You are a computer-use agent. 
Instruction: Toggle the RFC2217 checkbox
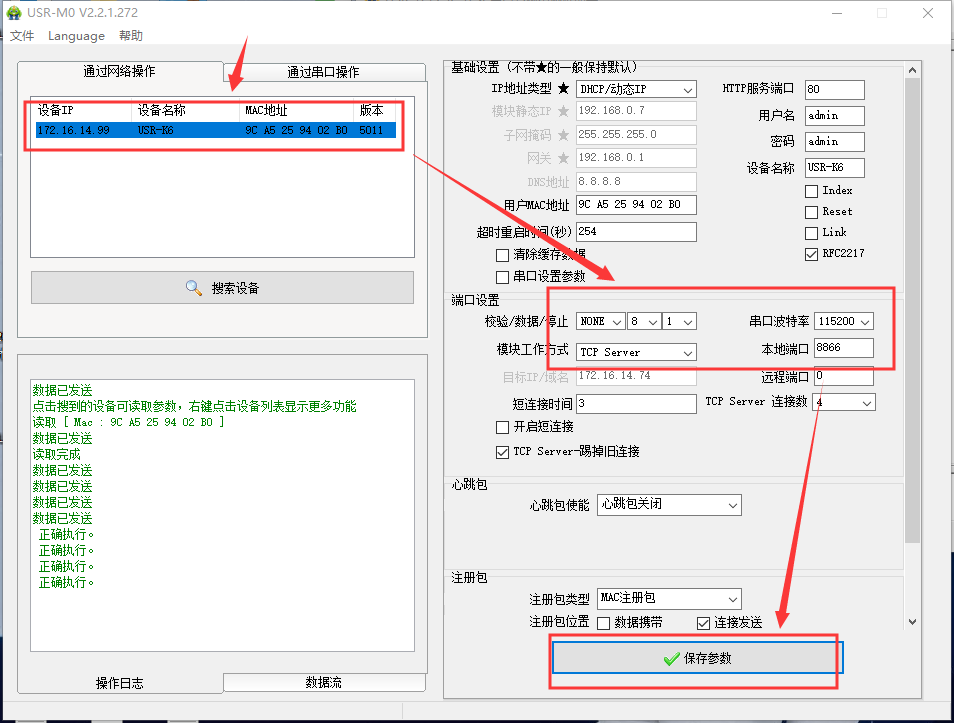(811, 254)
